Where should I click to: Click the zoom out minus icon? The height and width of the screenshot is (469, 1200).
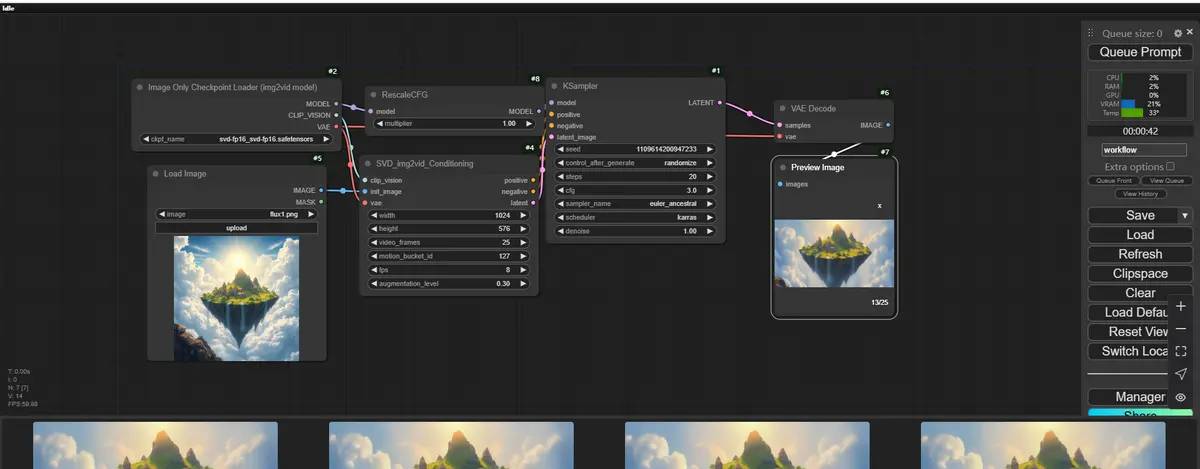1181,329
